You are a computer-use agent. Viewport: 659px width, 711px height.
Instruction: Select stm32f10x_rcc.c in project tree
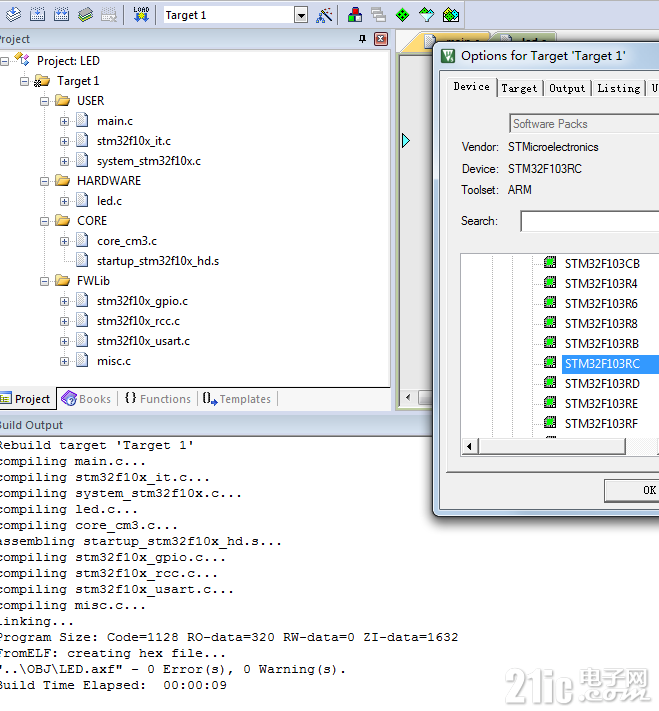point(138,321)
